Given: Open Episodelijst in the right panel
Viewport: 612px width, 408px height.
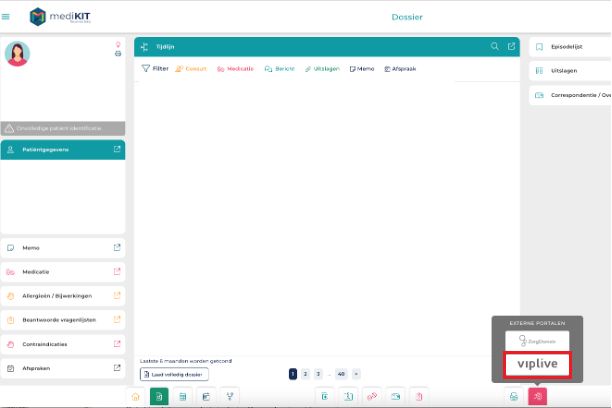Looking at the screenshot, I should point(570,47).
